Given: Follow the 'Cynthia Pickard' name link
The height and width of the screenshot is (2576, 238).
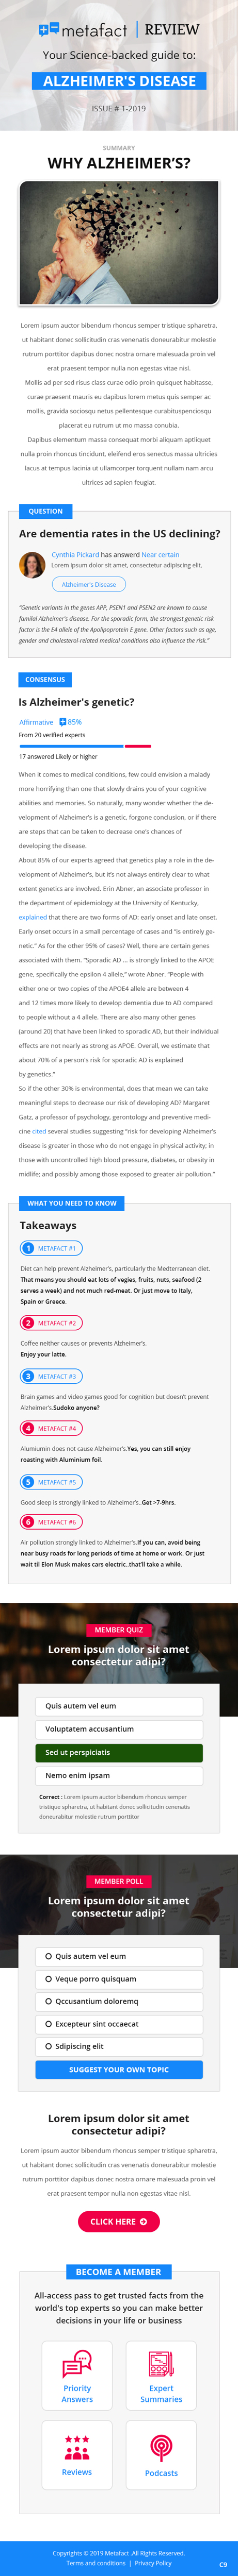Looking at the screenshot, I should 75,554.
